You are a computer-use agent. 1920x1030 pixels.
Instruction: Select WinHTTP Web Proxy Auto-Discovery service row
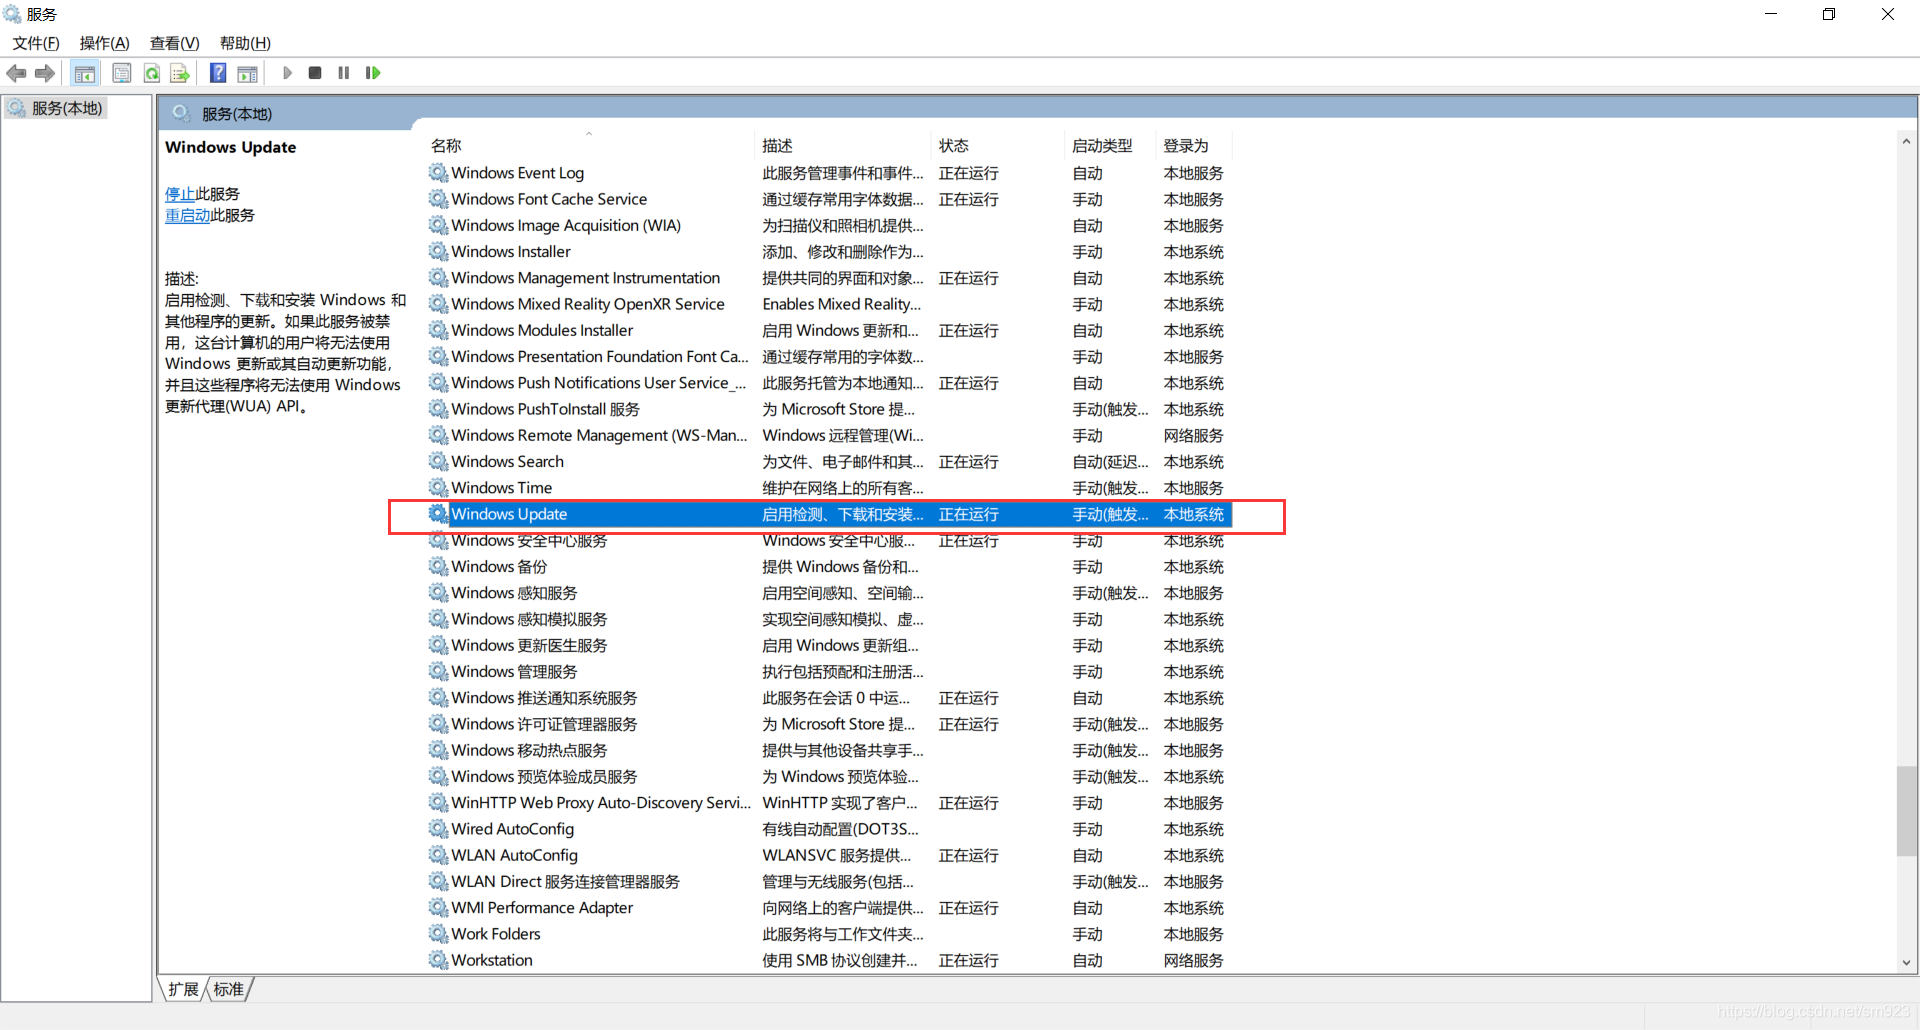(x=829, y=803)
